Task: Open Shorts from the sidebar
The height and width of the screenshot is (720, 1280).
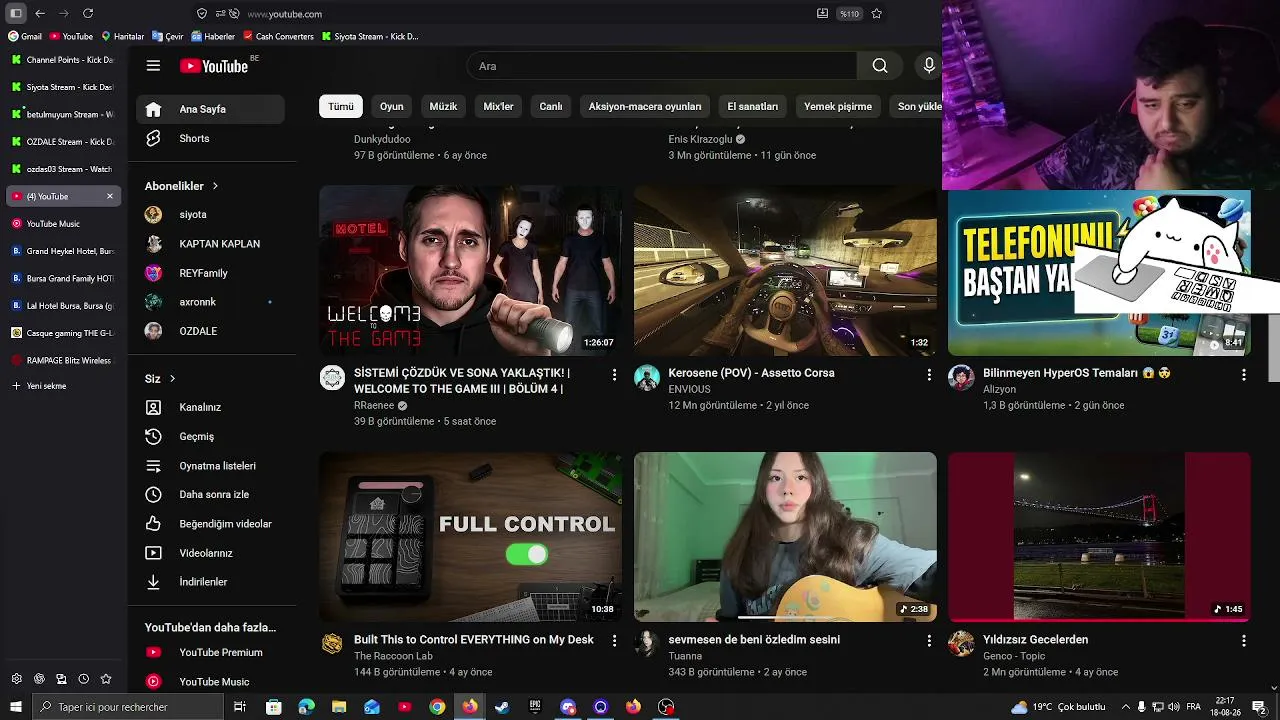Action: click(210, 138)
